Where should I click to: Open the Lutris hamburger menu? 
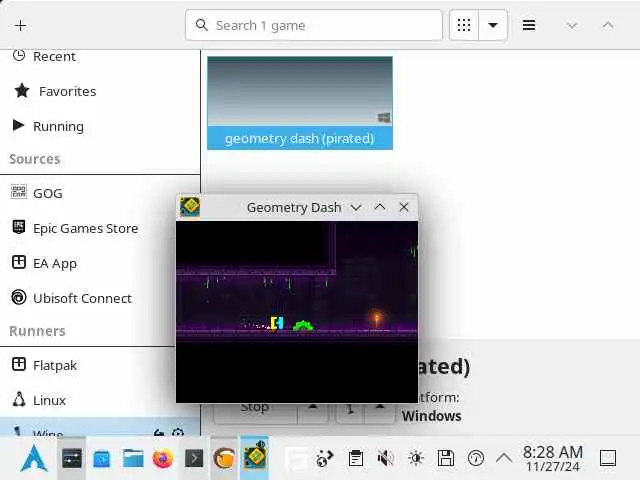click(529, 25)
